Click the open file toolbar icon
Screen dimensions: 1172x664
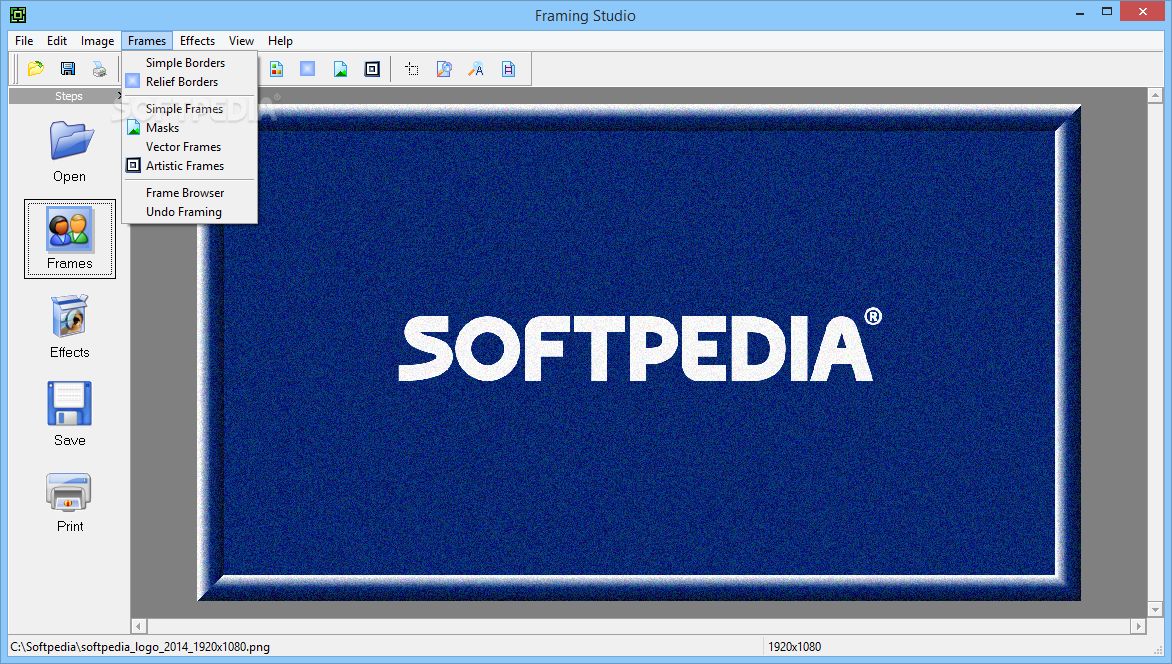[x=35, y=69]
